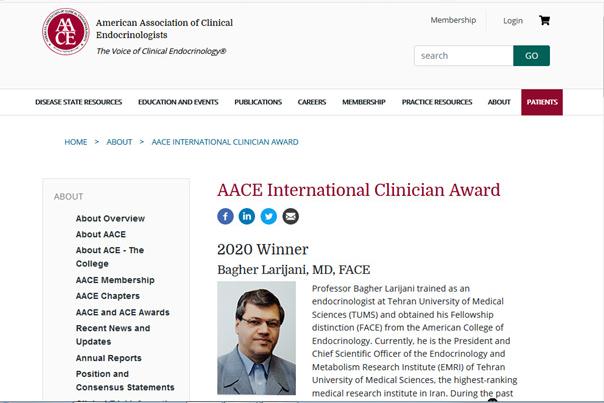Click the maroon Patients tab
This screenshot has height=403, width=604.
pyautogui.click(x=541, y=102)
